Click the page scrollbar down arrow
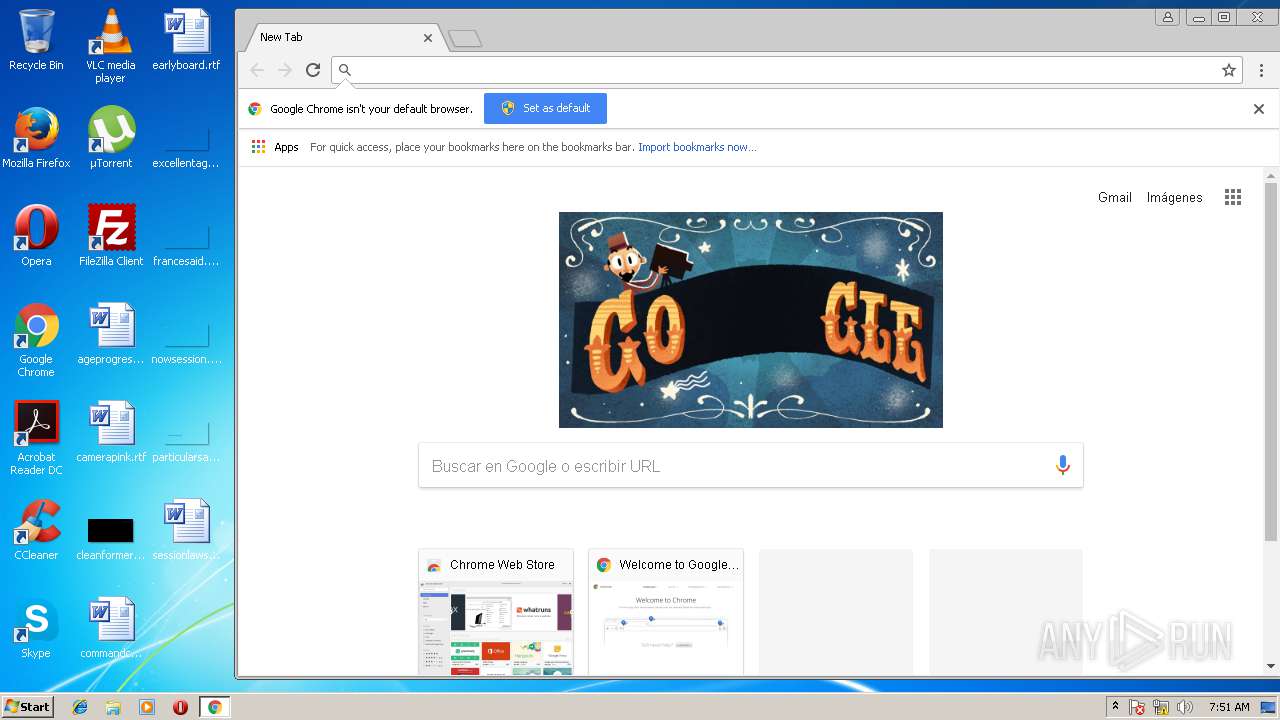This screenshot has height=720, width=1280. pyautogui.click(x=1271, y=666)
